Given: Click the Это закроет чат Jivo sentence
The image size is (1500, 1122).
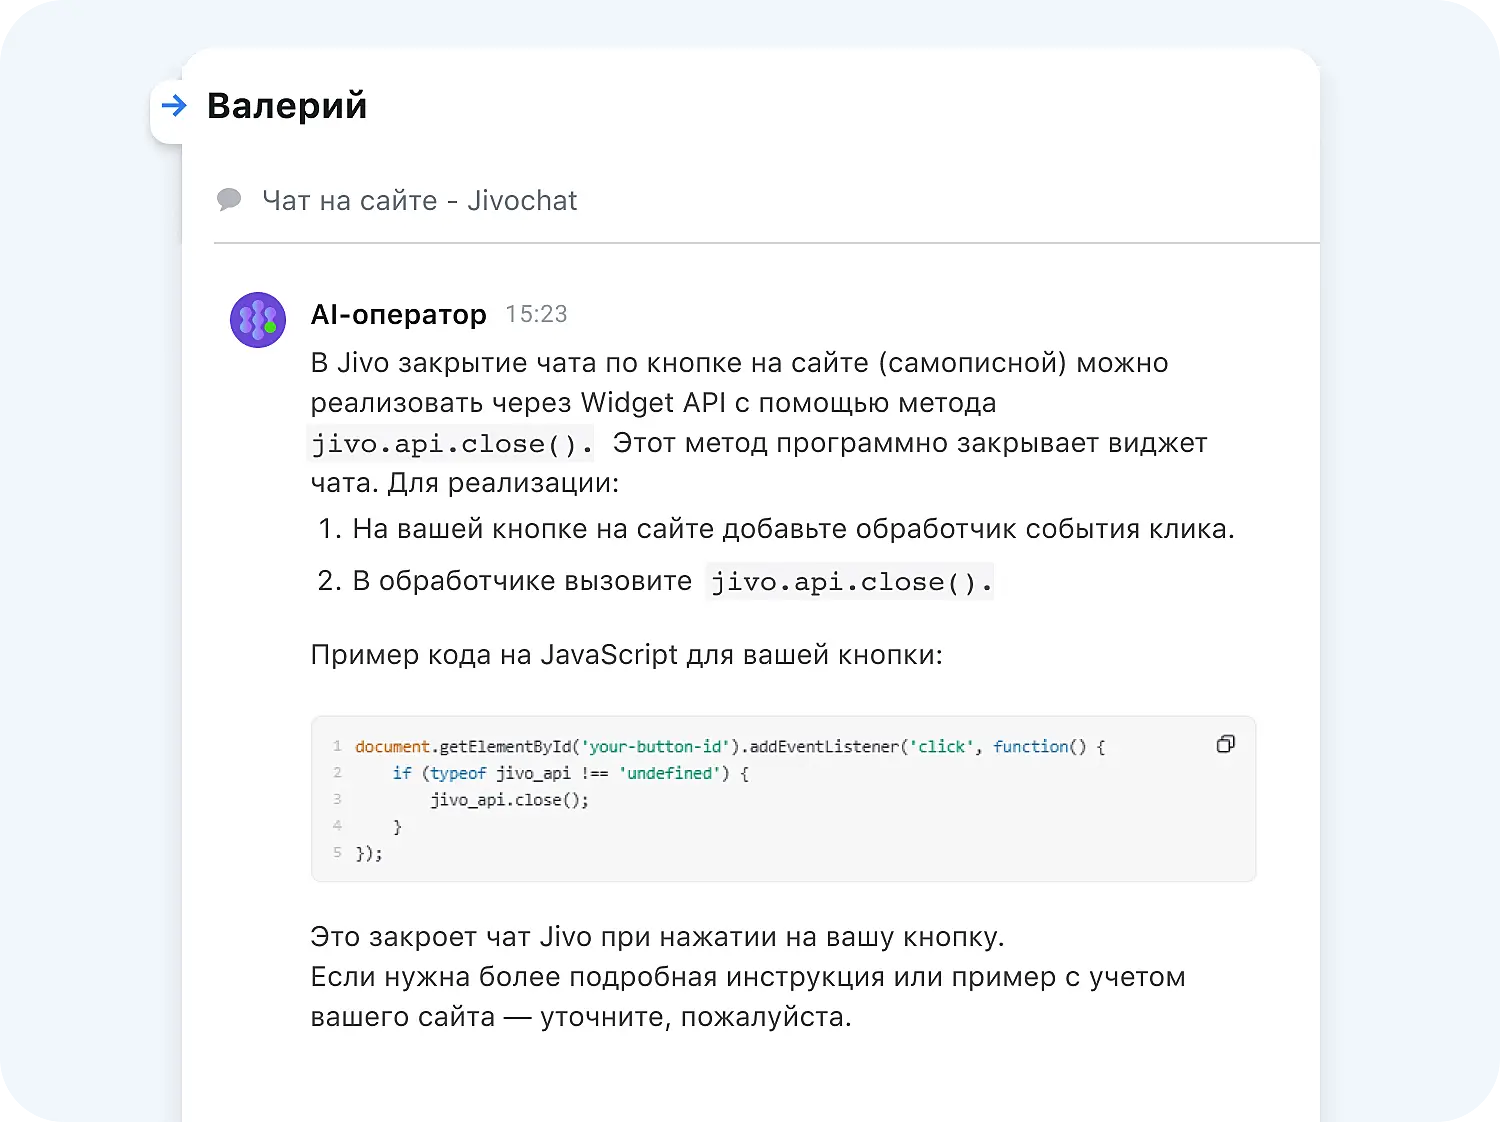Looking at the screenshot, I should coord(657,937).
